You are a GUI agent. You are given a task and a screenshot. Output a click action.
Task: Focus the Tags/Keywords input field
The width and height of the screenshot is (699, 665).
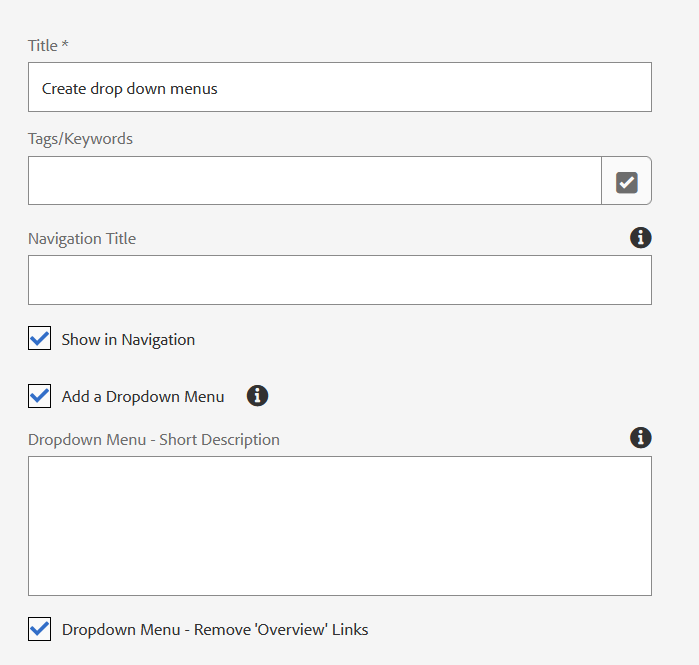click(314, 181)
